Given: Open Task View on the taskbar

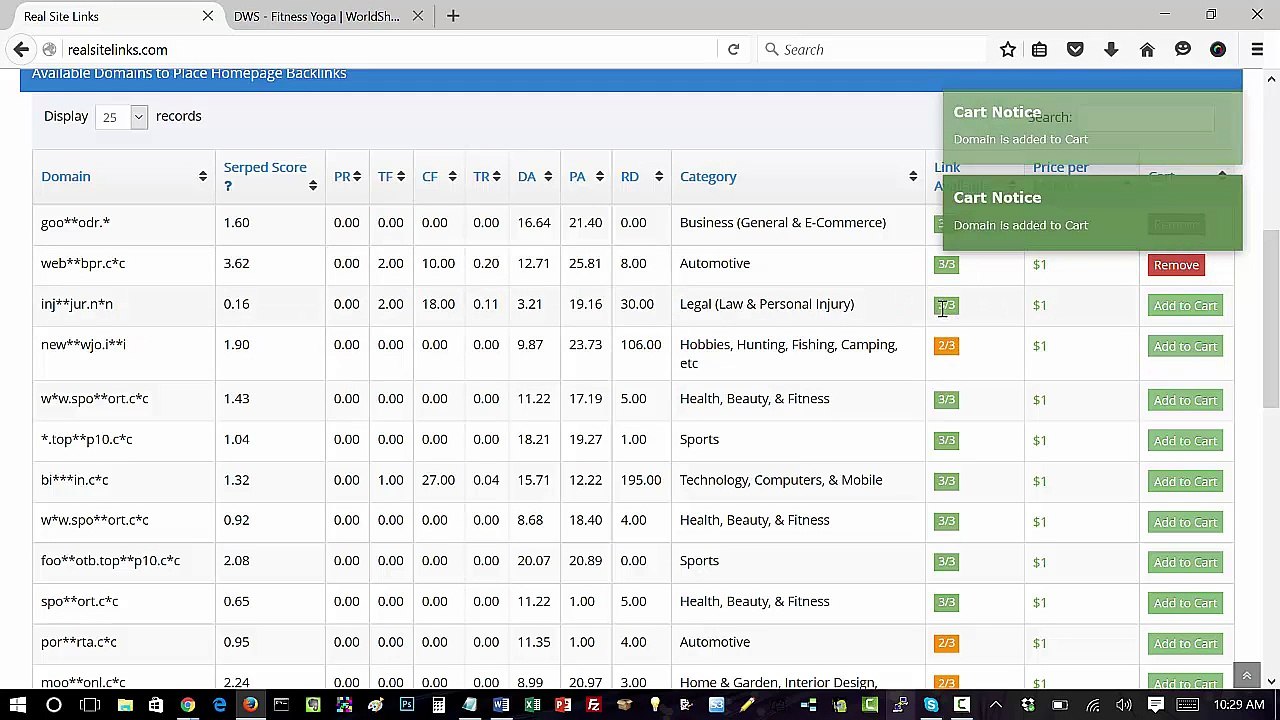Looking at the screenshot, I should click(x=90, y=705).
